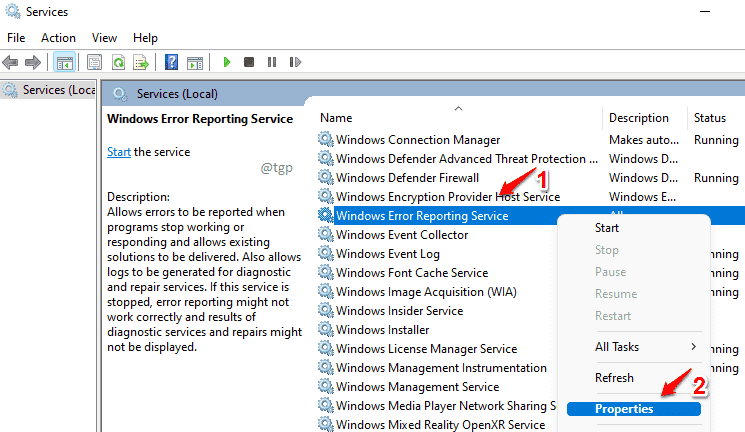
Task: Open the blue Help question mark icon
Action: coord(172,62)
